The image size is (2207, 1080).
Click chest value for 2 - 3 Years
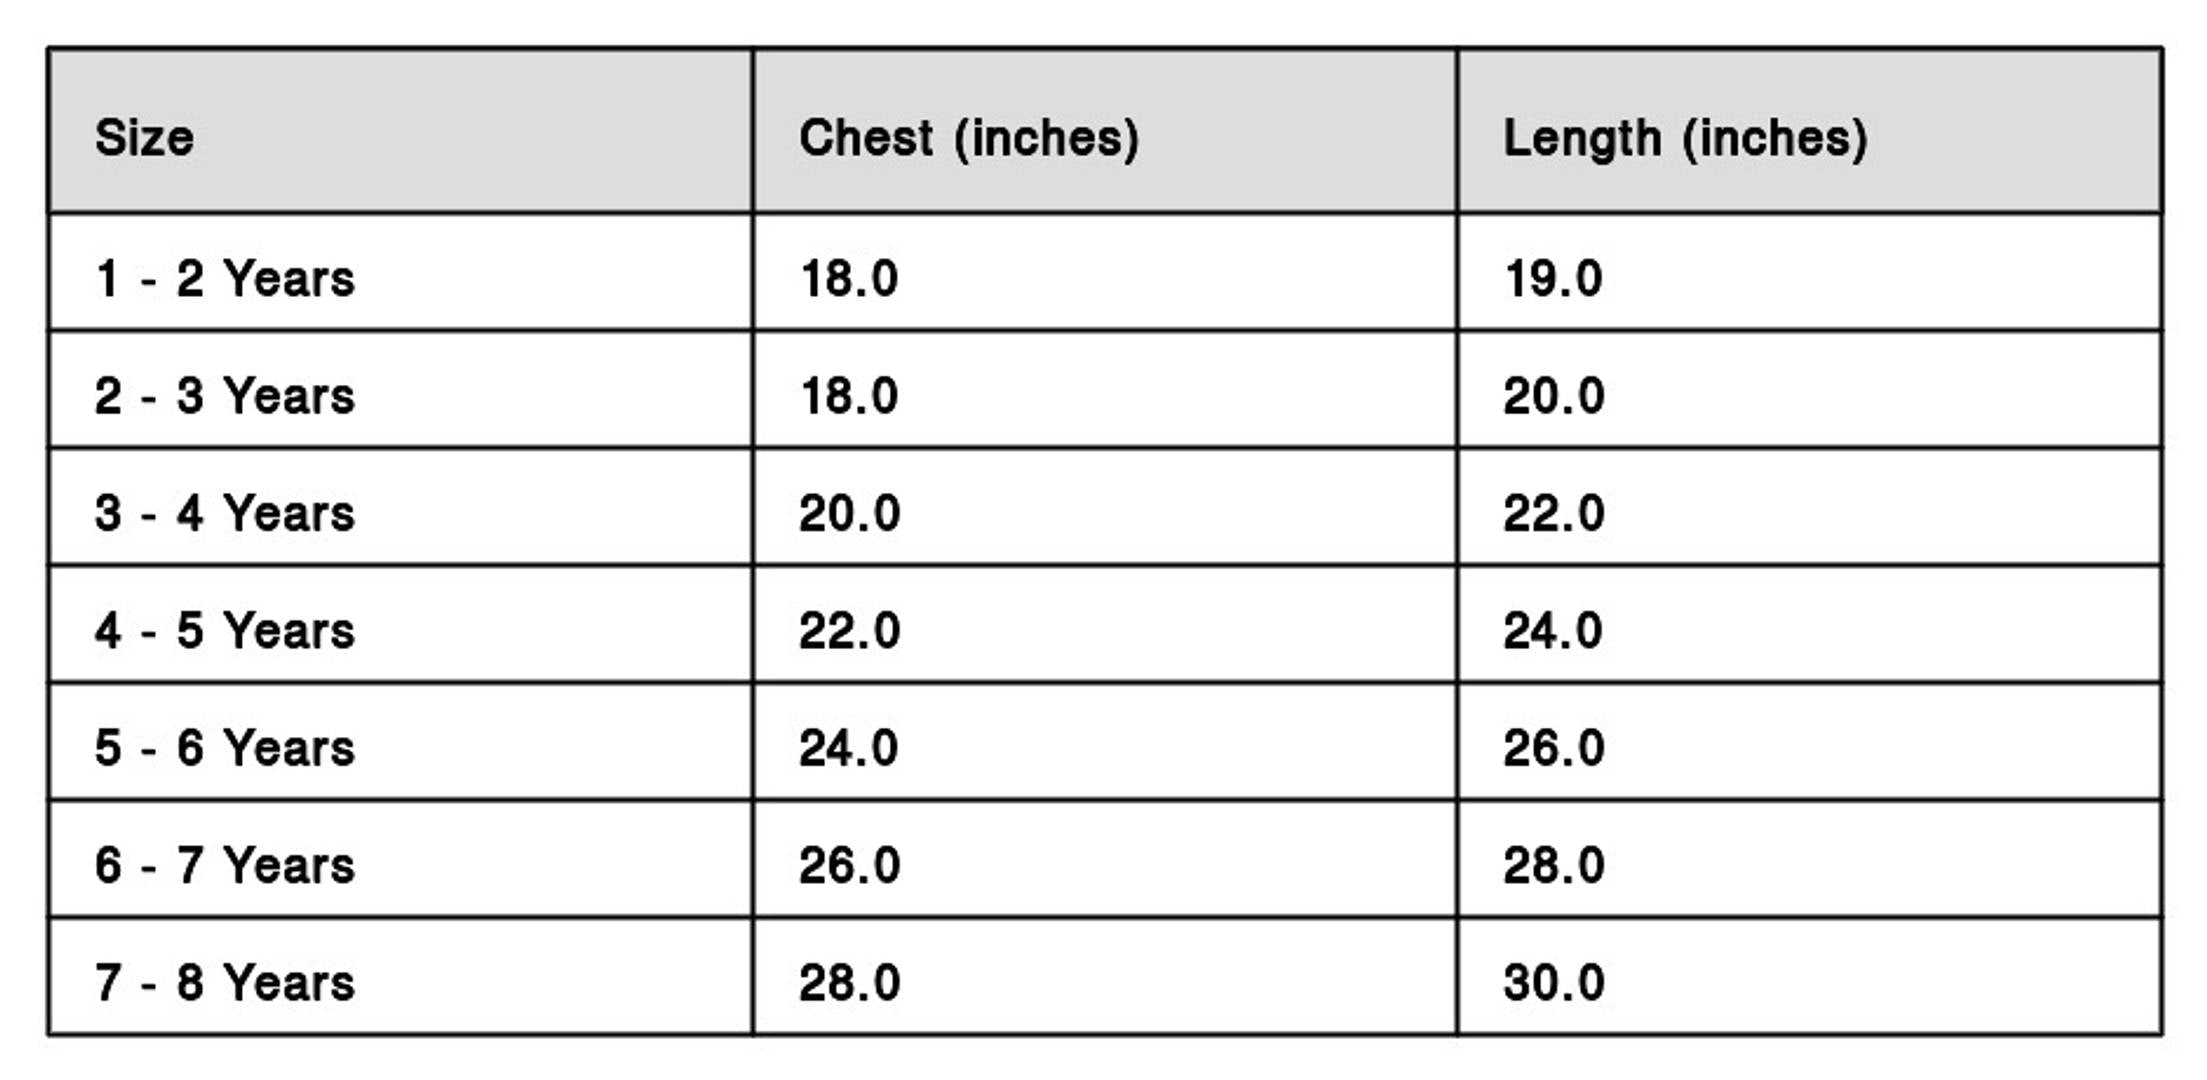pos(849,395)
